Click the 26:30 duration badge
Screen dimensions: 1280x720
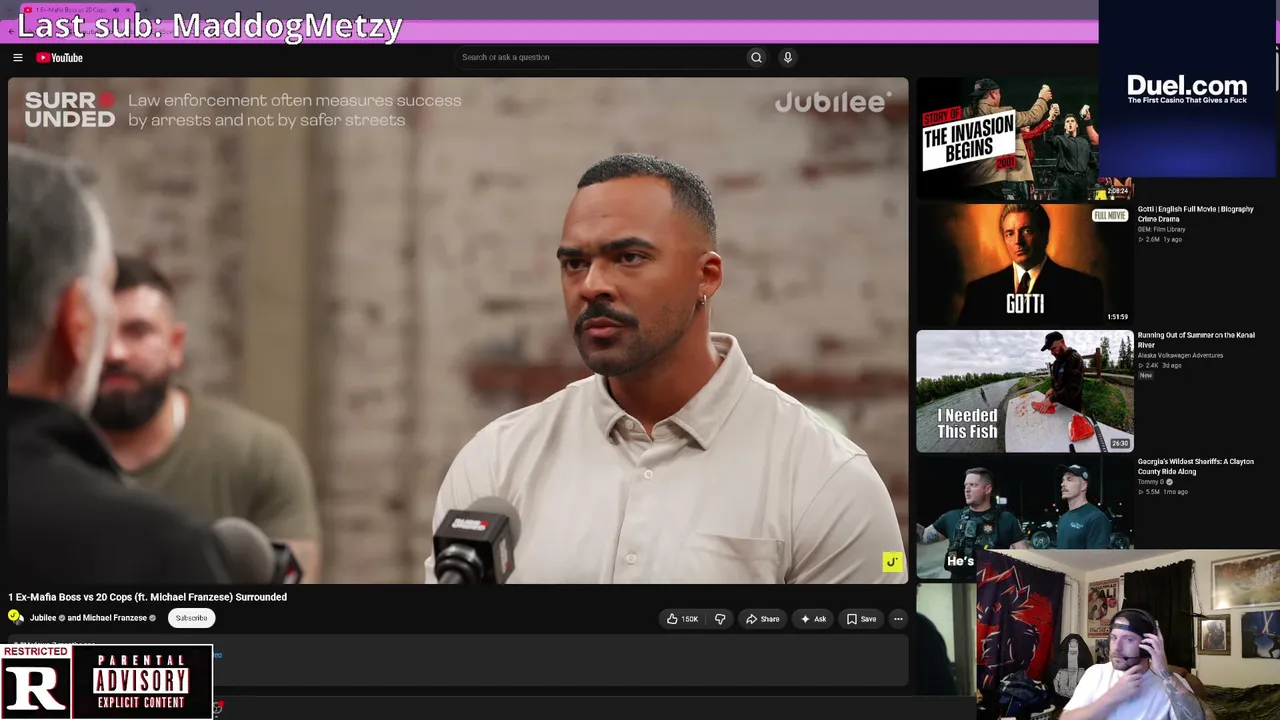[1120, 444]
